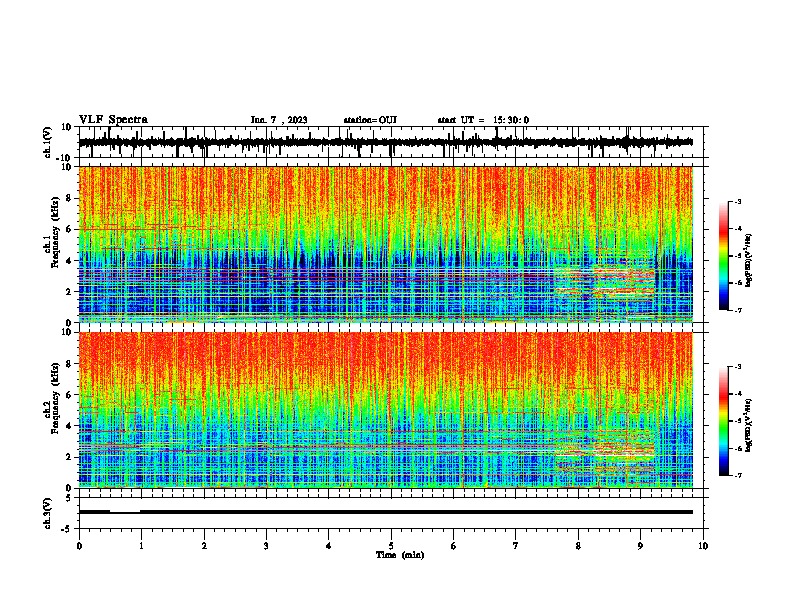Click the "-3" label on ch.1 colorbar
The image size is (792, 612).
click(x=738, y=202)
